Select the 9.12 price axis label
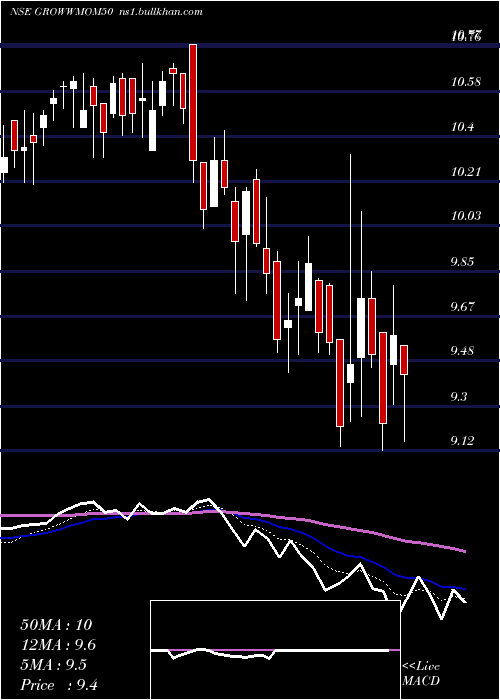The image size is (500, 700). [x=462, y=441]
